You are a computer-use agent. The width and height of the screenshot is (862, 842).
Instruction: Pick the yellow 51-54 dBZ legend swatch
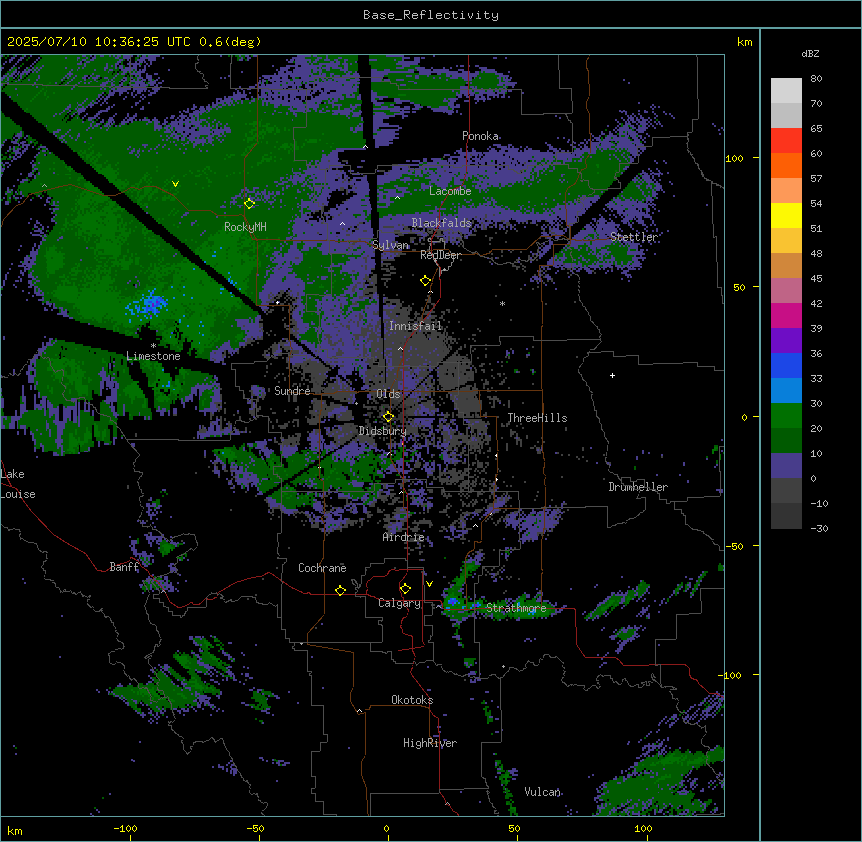coord(786,215)
